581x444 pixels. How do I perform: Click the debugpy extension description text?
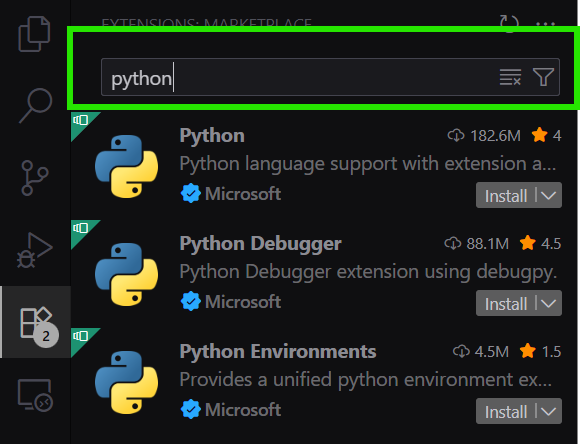pos(368,272)
